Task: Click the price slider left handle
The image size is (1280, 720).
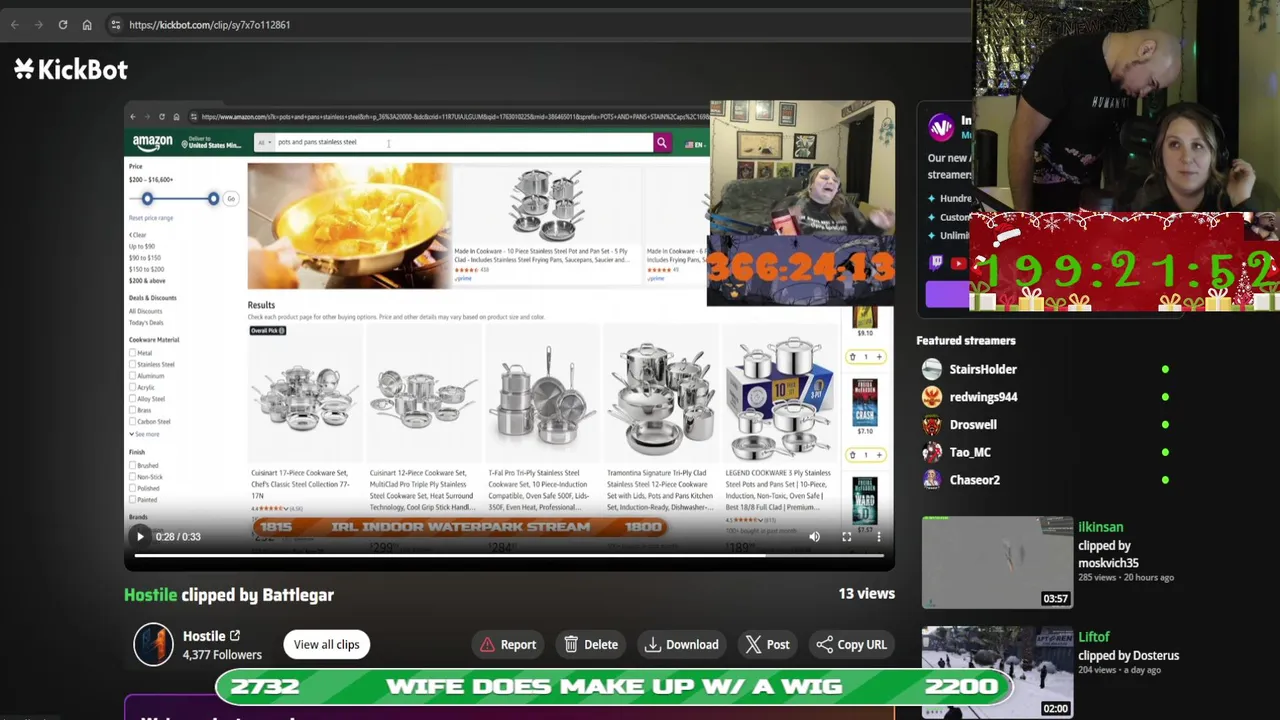Action: [x=147, y=199]
